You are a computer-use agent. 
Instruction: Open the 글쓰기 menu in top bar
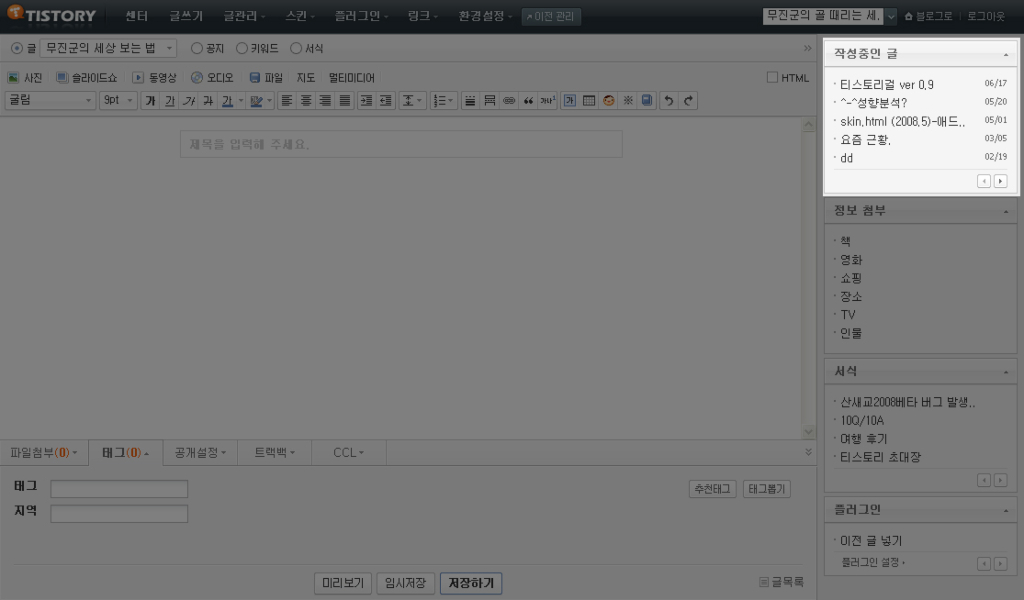(x=186, y=16)
